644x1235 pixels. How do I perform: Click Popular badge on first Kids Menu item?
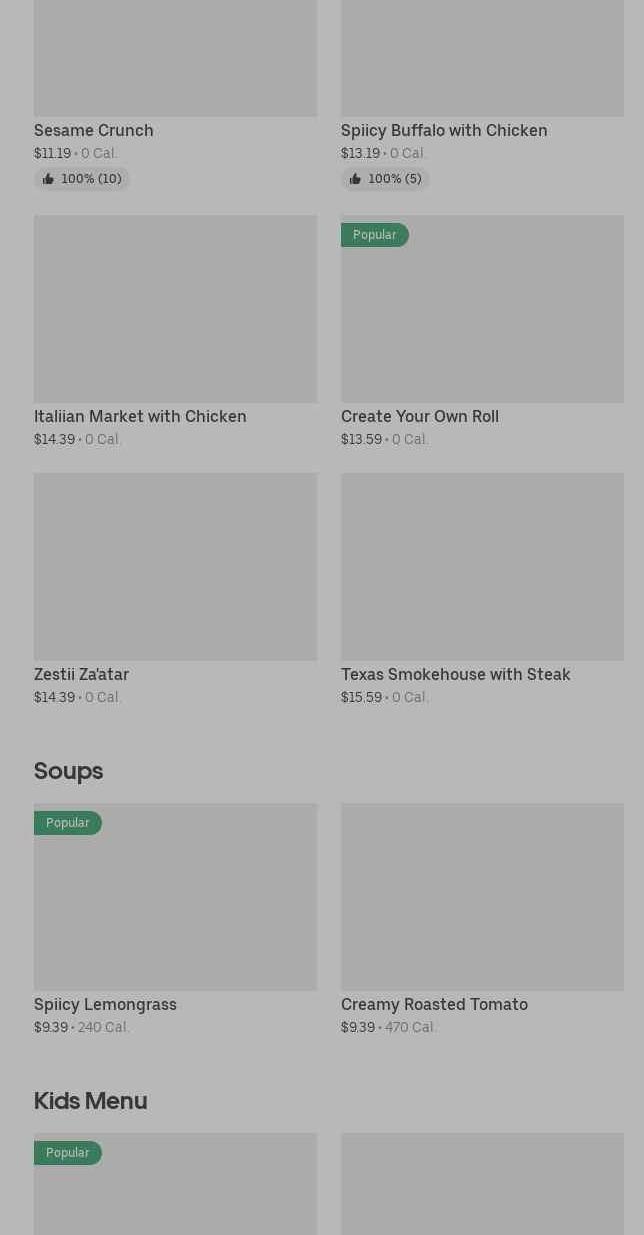tap(67, 1153)
